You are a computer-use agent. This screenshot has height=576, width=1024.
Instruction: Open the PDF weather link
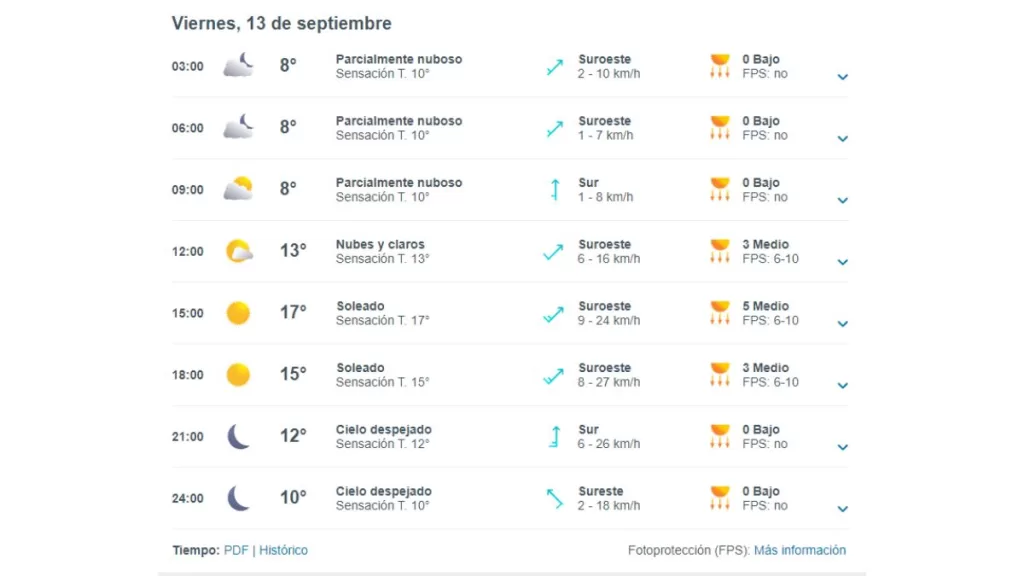coord(236,550)
